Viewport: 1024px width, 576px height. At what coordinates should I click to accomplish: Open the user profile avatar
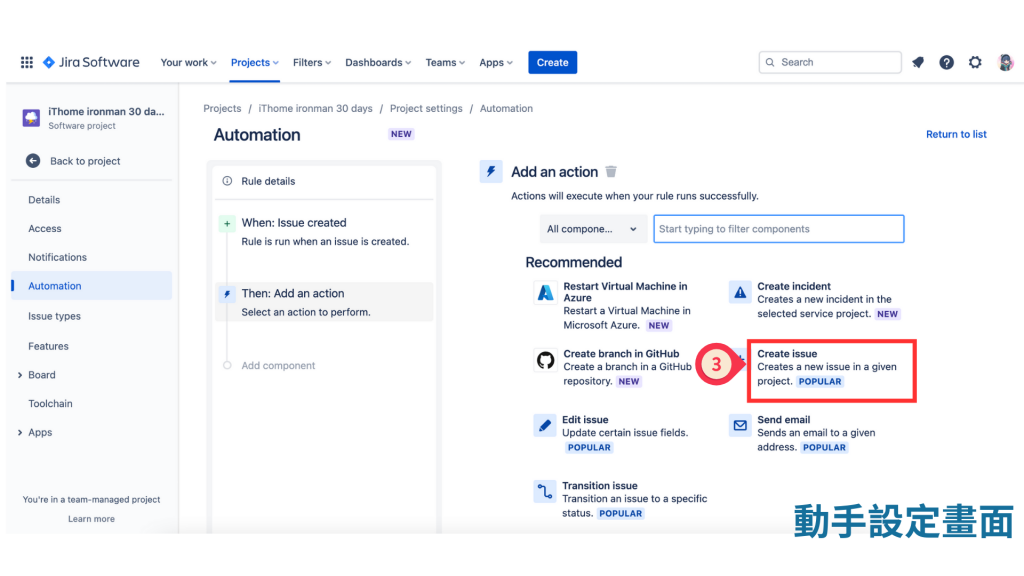[1006, 62]
